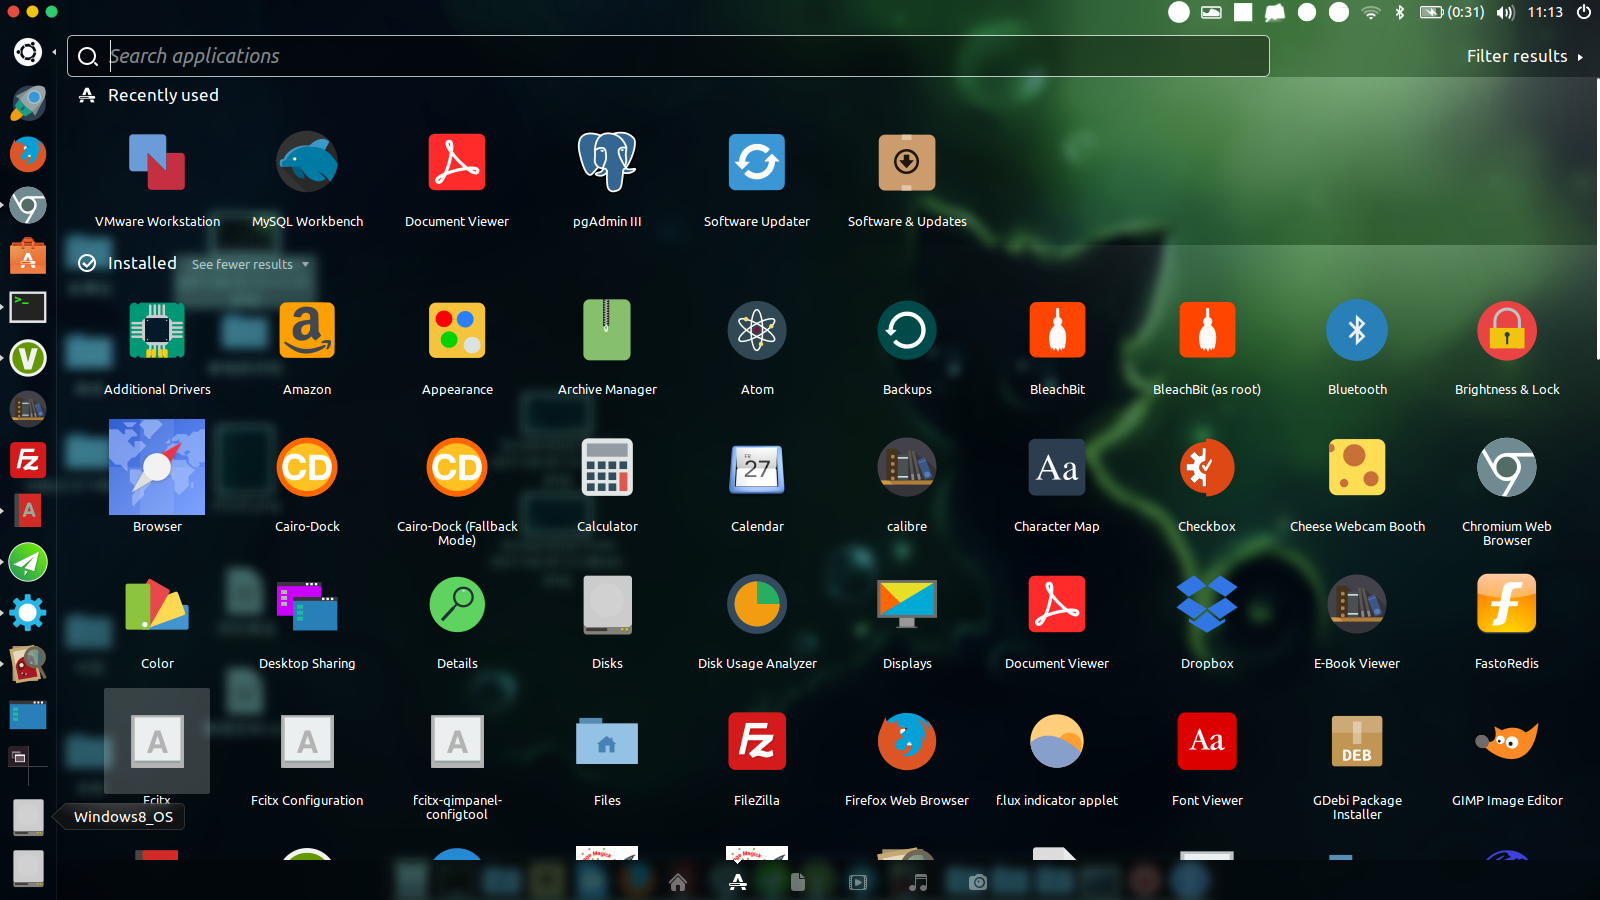
Task: Switch to the Photos lens
Action: click(978, 882)
